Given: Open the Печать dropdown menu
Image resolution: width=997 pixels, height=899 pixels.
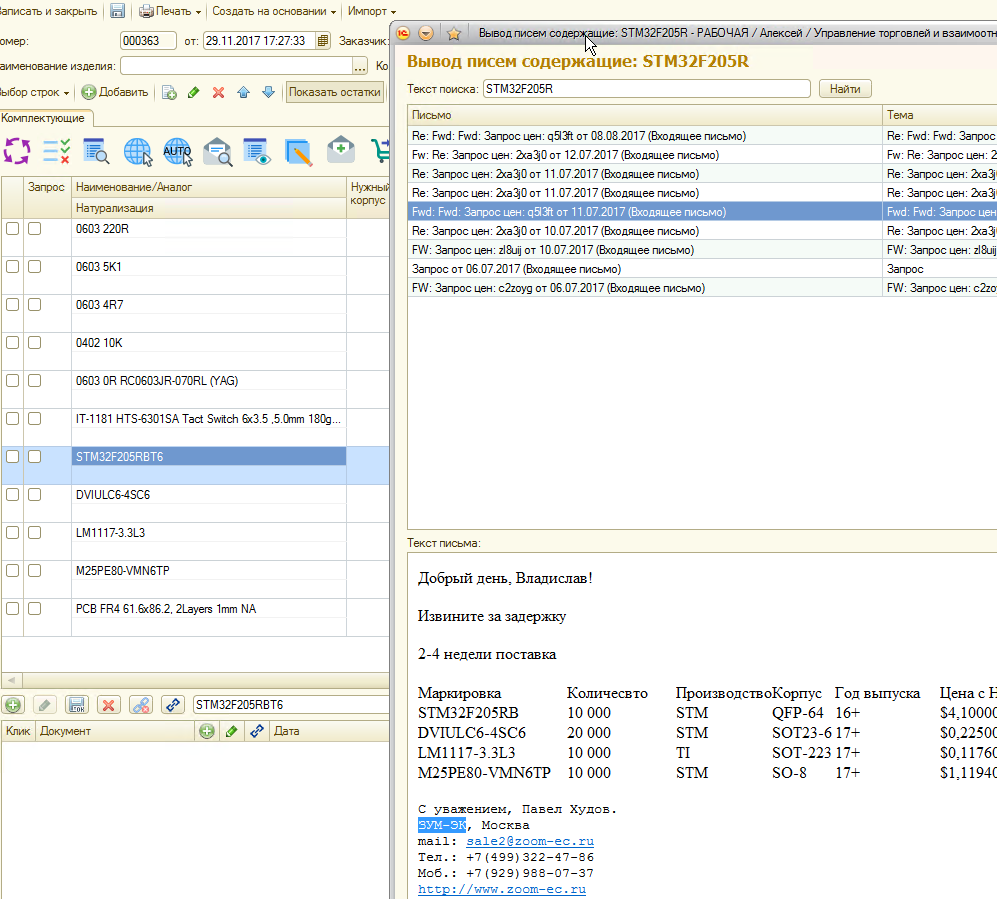Looking at the screenshot, I should (x=170, y=11).
